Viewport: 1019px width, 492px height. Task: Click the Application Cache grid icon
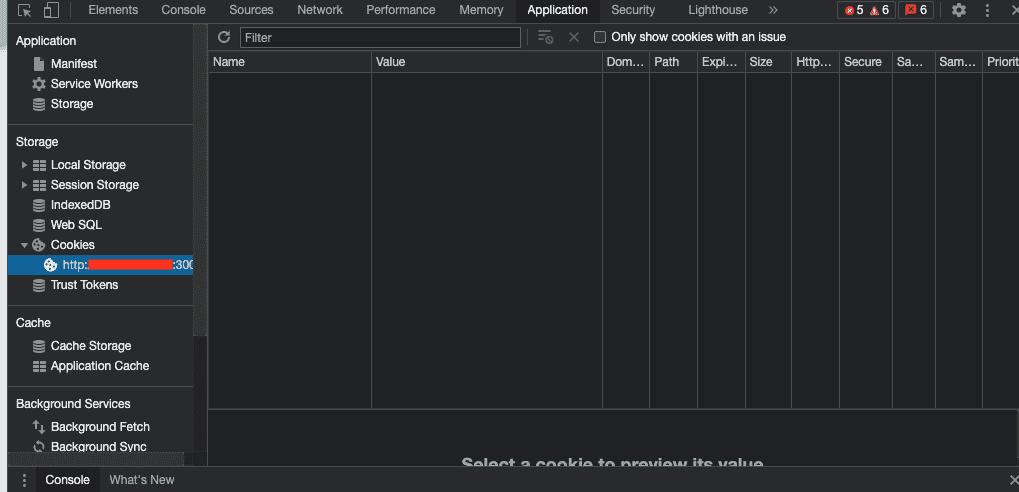tap(39, 366)
